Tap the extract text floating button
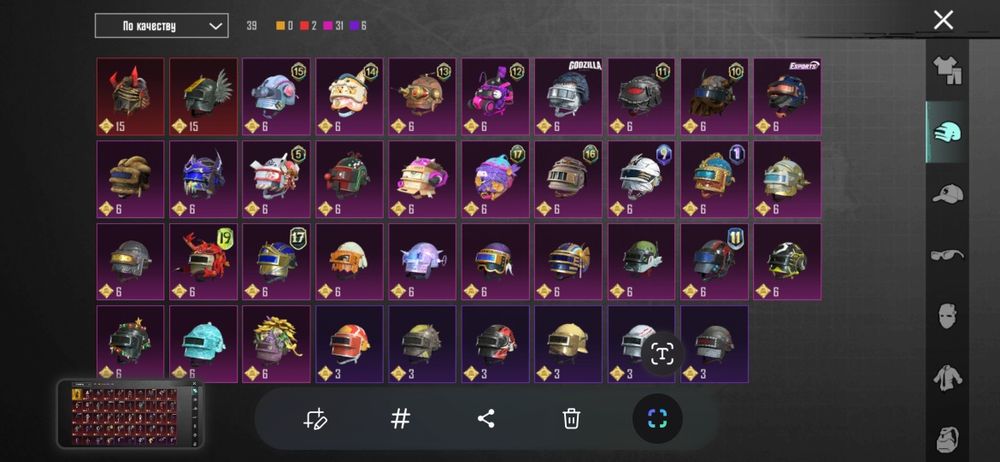The width and height of the screenshot is (1000, 462). point(662,354)
